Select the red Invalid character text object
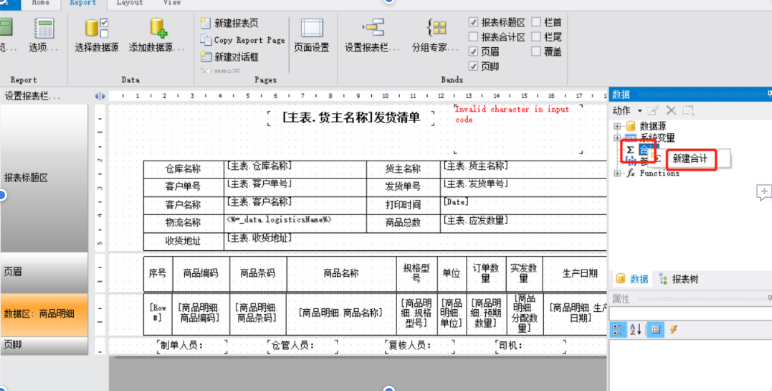The height and width of the screenshot is (391, 772). tap(518, 129)
